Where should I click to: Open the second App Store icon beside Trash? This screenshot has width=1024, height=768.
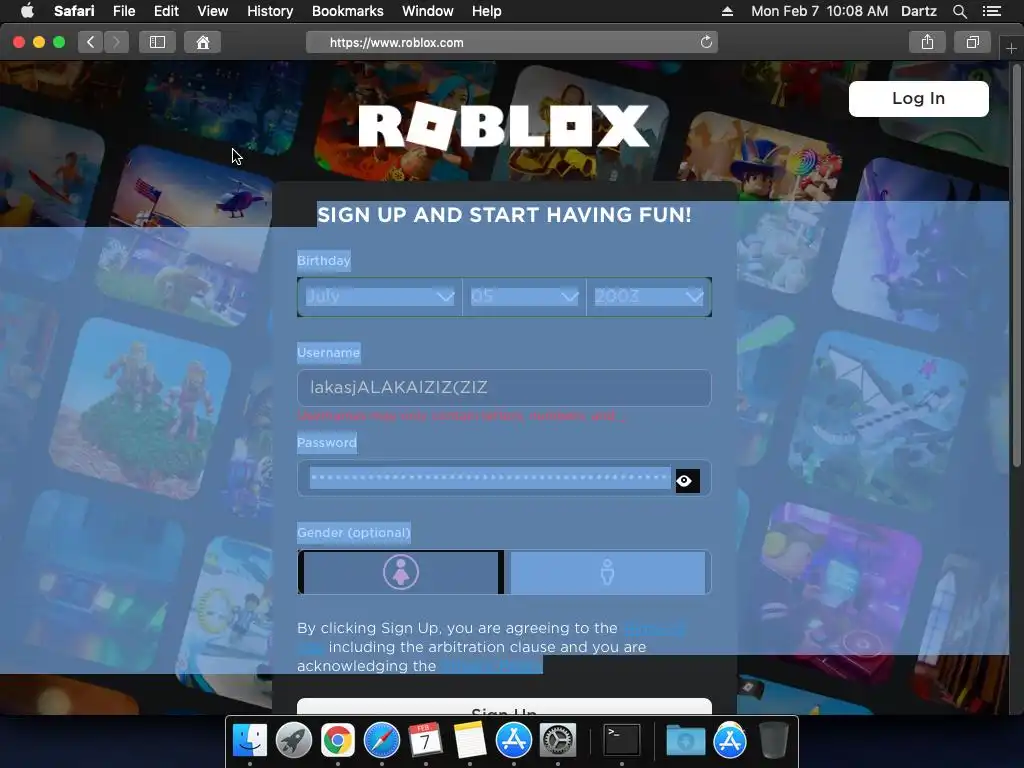pyautogui.click(x=729, y=740)
